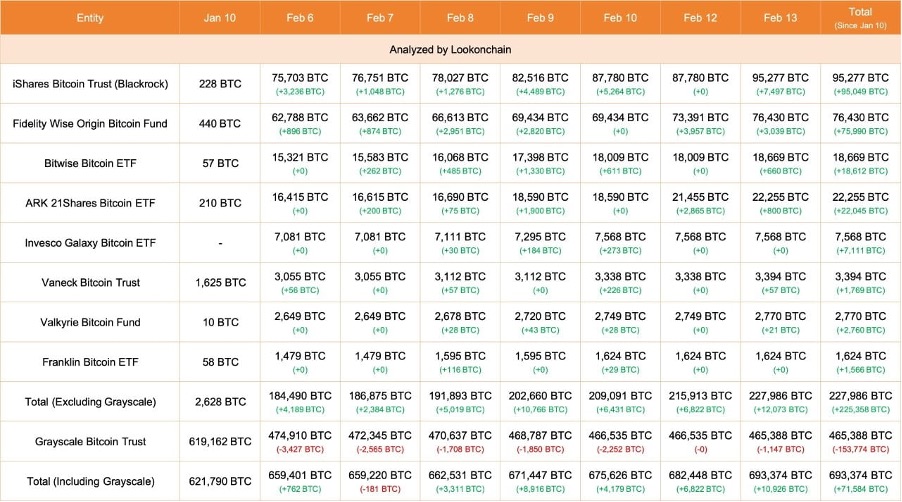Click the "Entity" column header
This screenshot has width=902, height=502.
[89, 18]
